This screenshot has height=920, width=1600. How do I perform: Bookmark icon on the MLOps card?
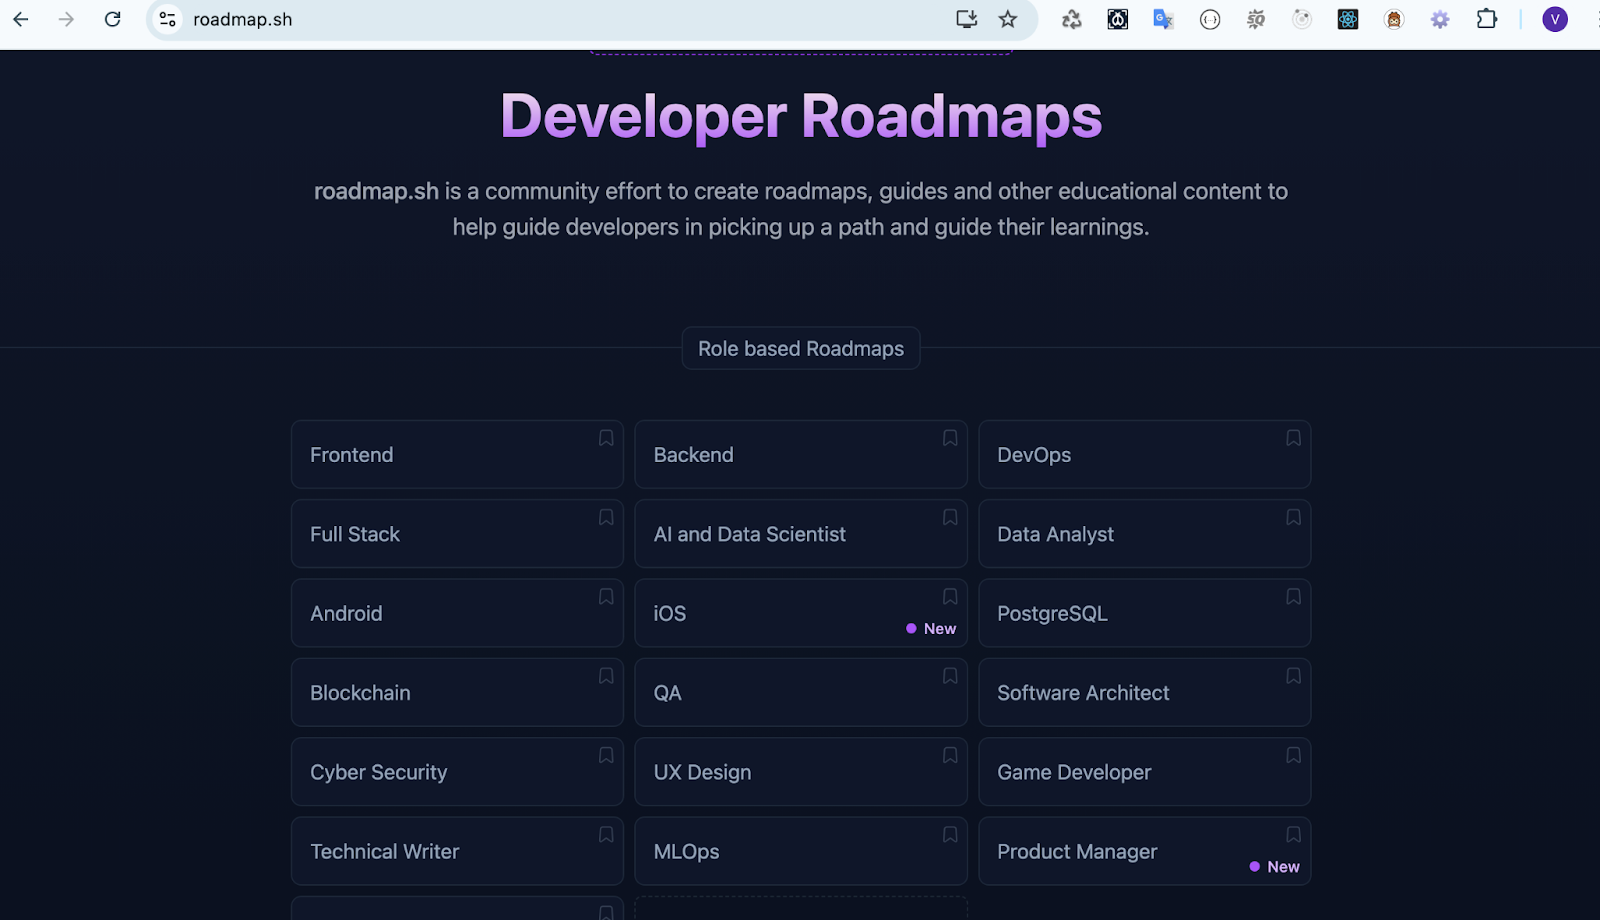(x=950, y=834)
